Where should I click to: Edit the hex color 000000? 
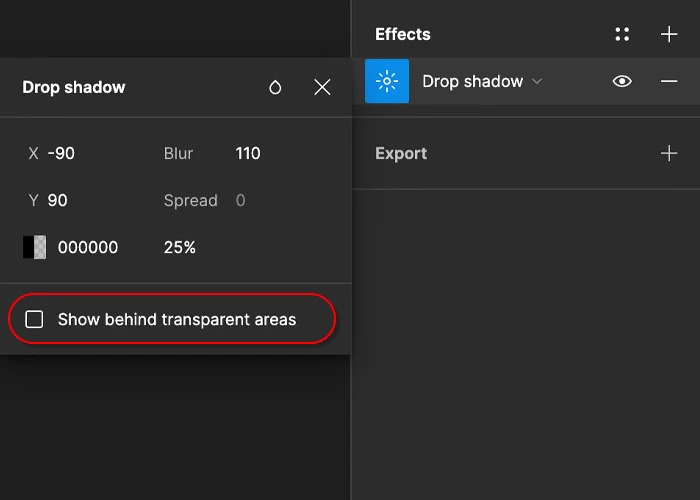point(88,247)
